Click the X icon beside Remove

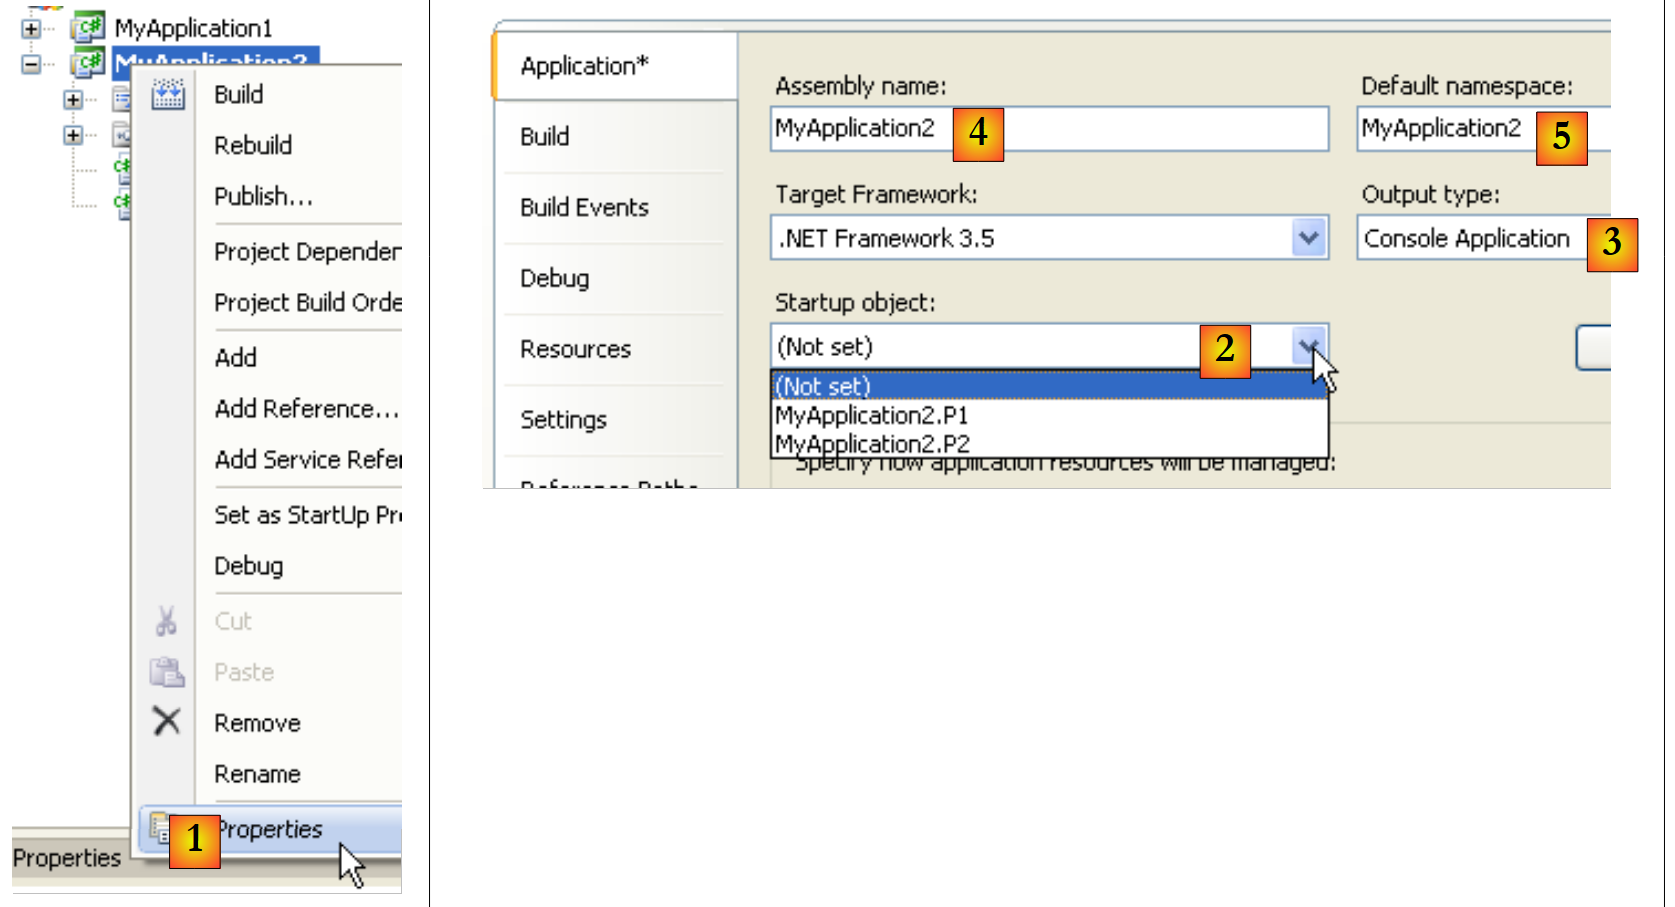click(x=166, y=721)
